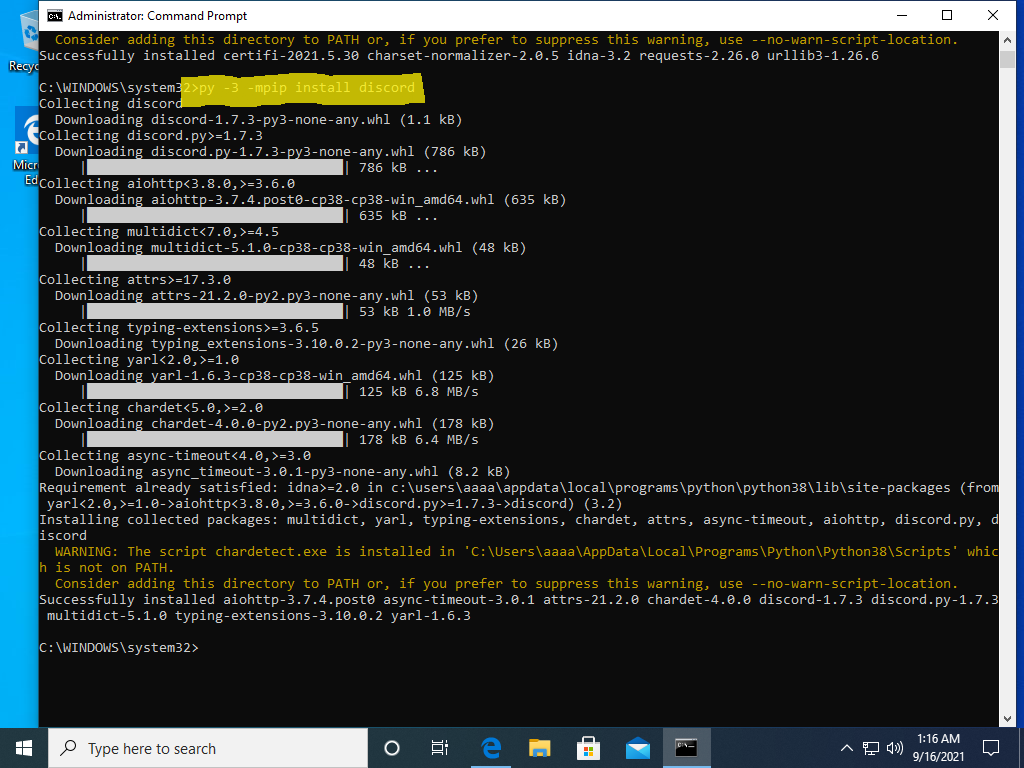Open Mail app from taskbar
The height and width of the screenshot is (768, 1024).
637,748
